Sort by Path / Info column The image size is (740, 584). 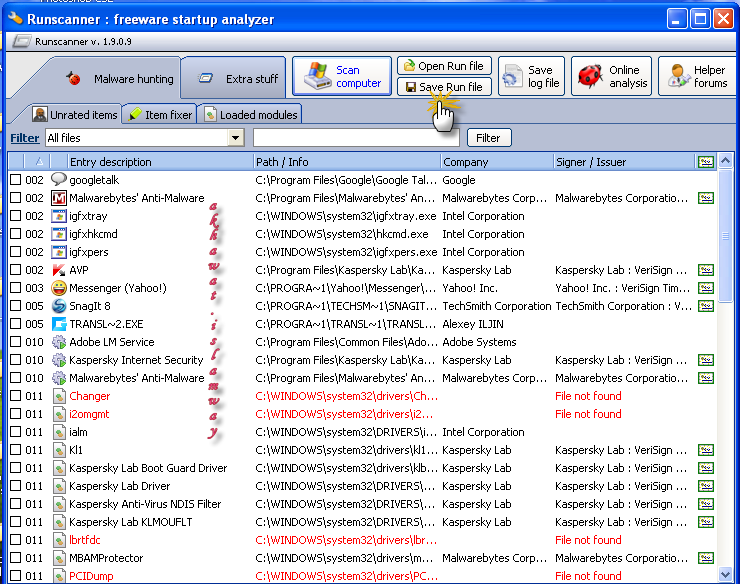(x=347, y=162)
